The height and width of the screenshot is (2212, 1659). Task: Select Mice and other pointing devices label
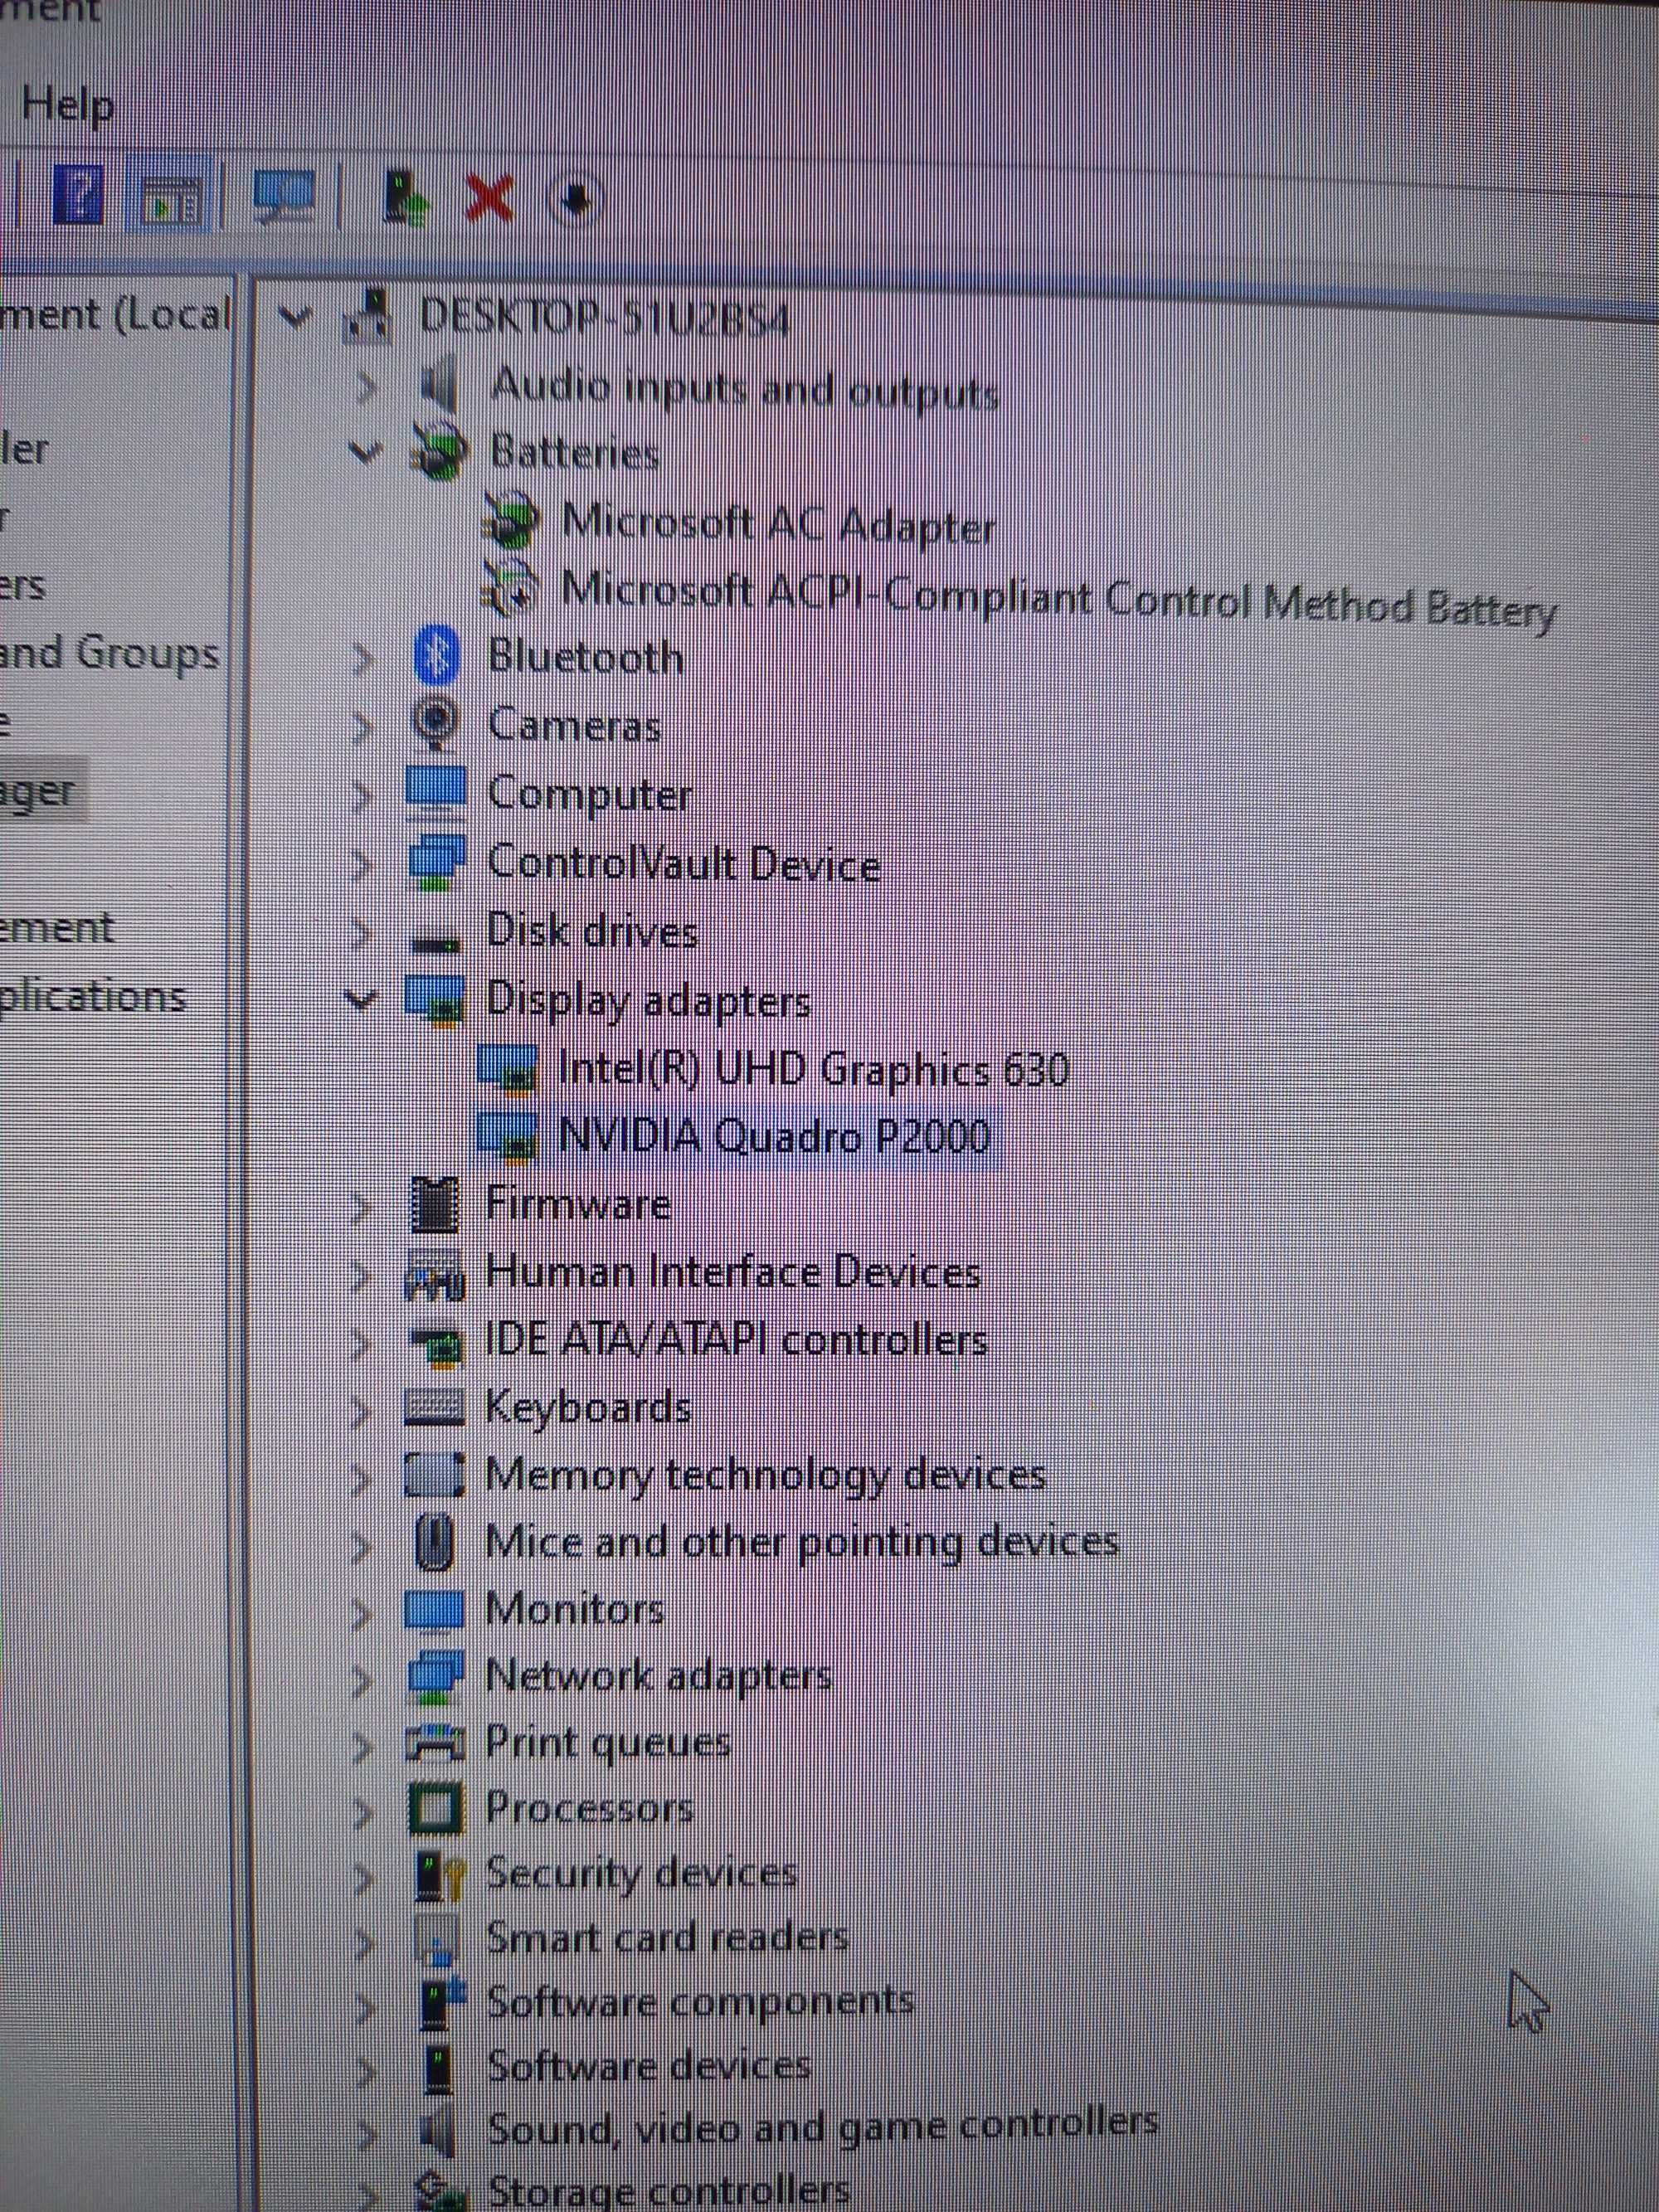[801, 1542]
